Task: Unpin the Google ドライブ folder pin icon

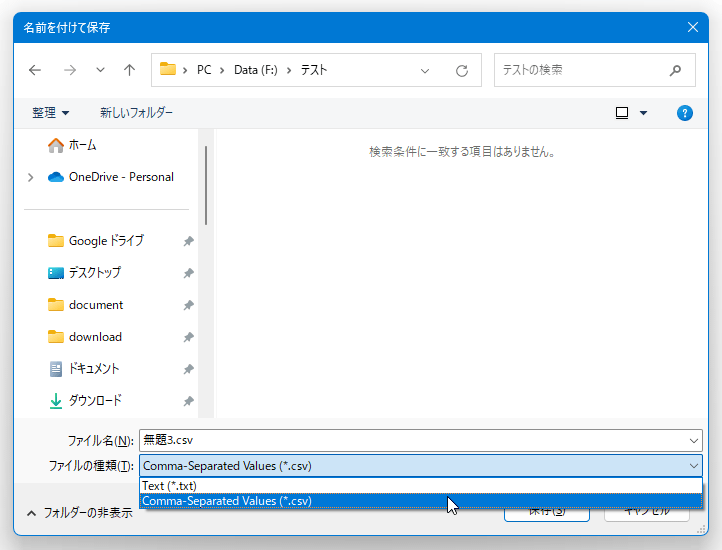Action: pos(188,241)
